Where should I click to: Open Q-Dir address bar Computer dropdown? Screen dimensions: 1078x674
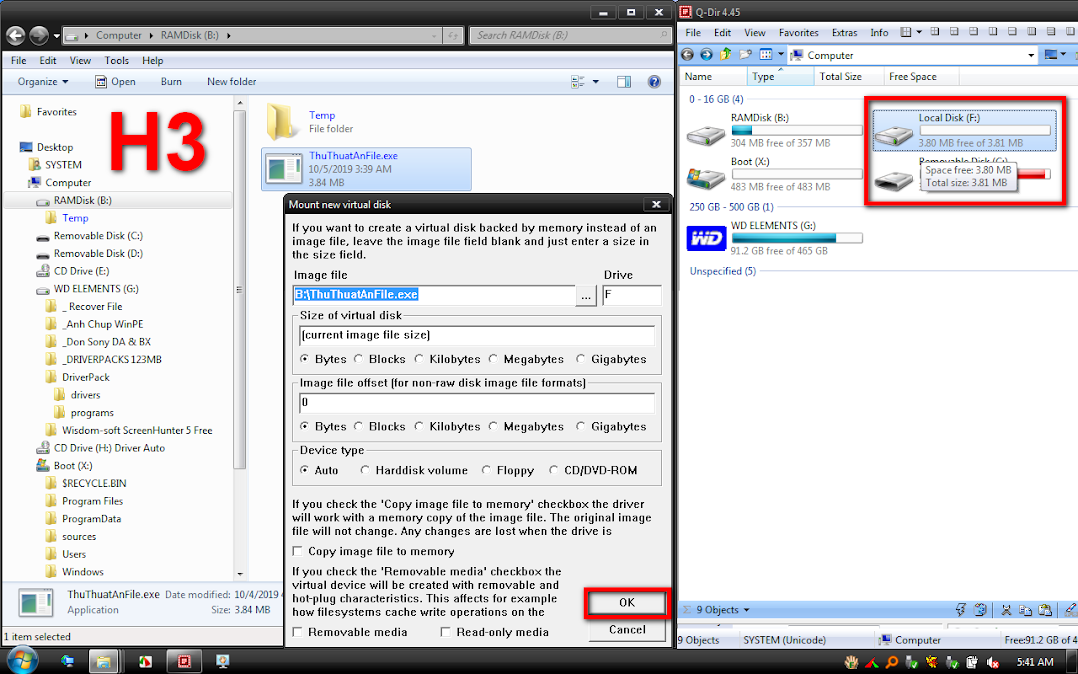pos(1030,55)
